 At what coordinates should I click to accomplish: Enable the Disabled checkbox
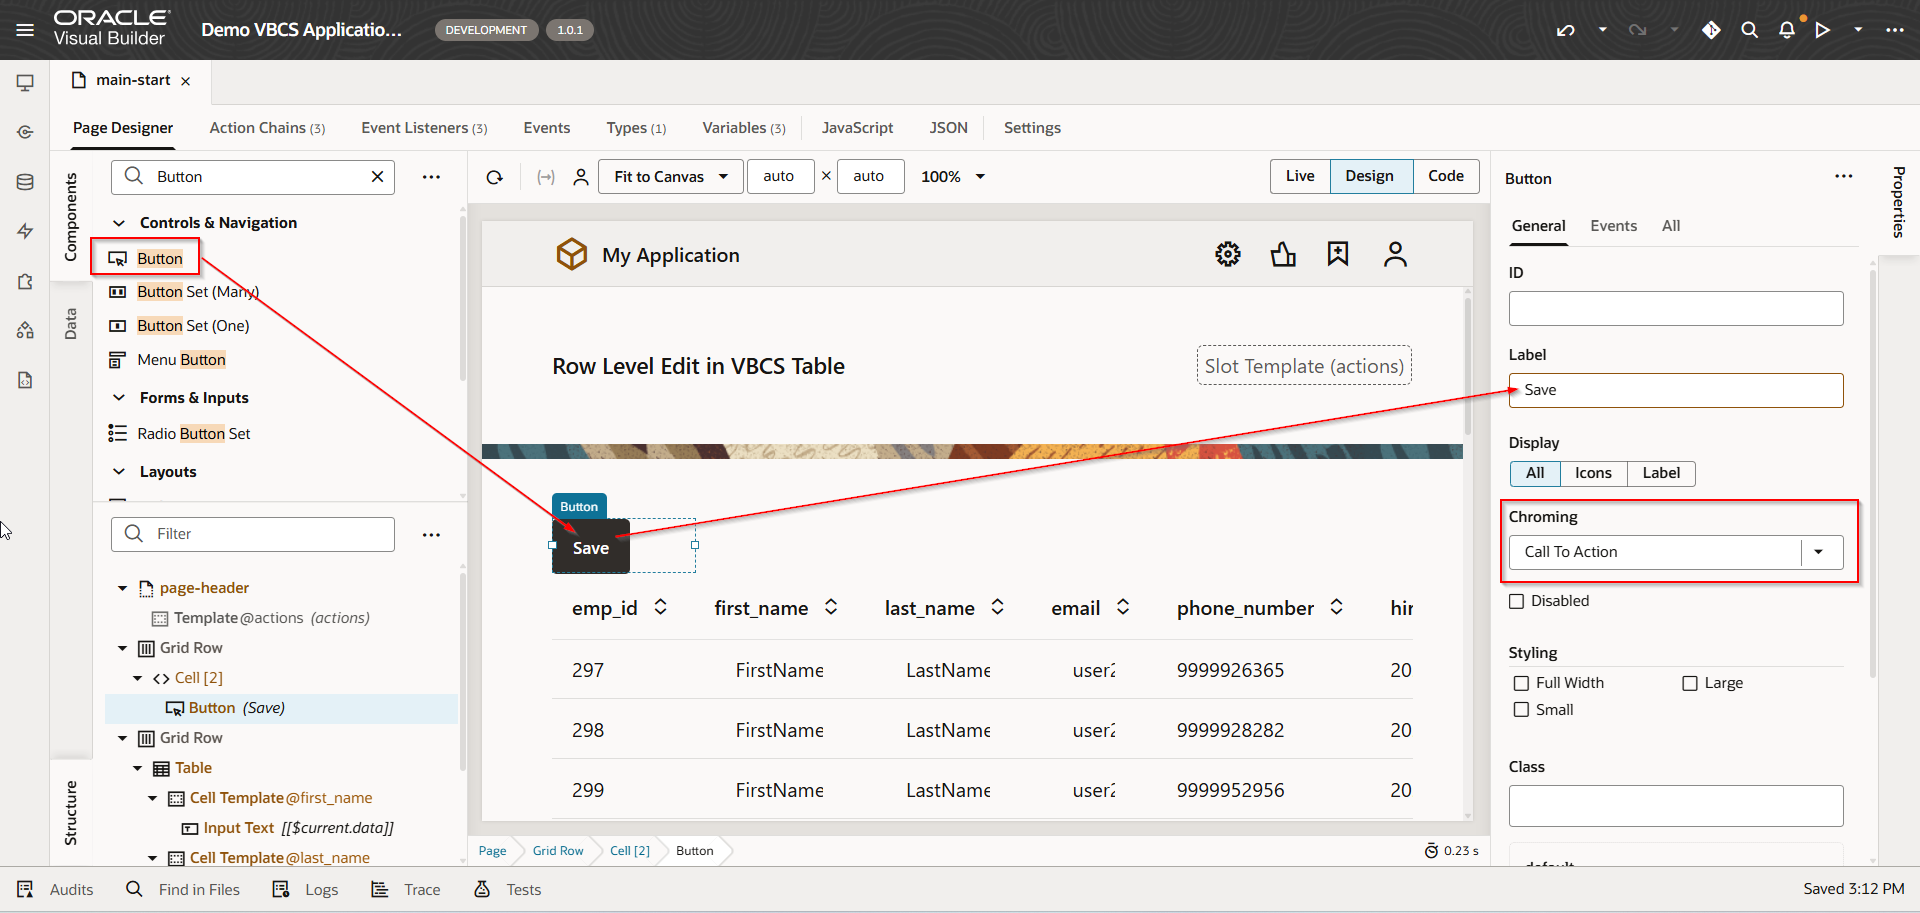pyautogui.click(x=1517, y=601)
